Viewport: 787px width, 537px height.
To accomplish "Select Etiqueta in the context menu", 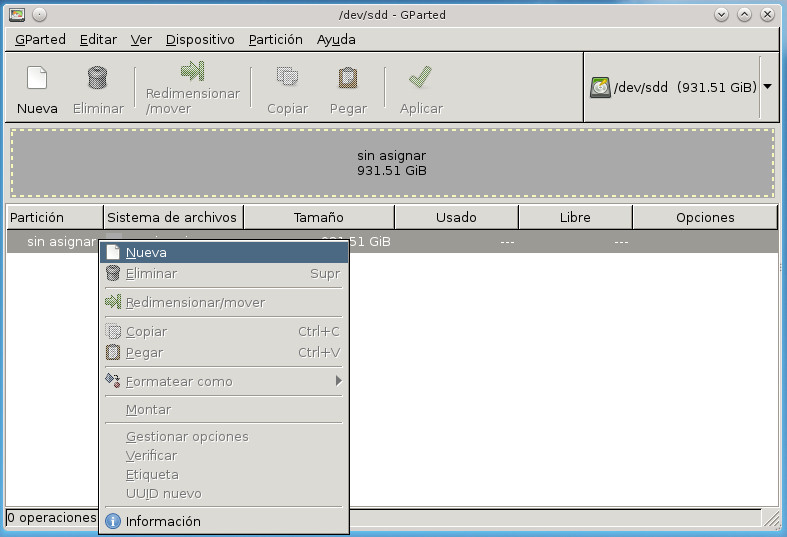I will click(224, 475).
